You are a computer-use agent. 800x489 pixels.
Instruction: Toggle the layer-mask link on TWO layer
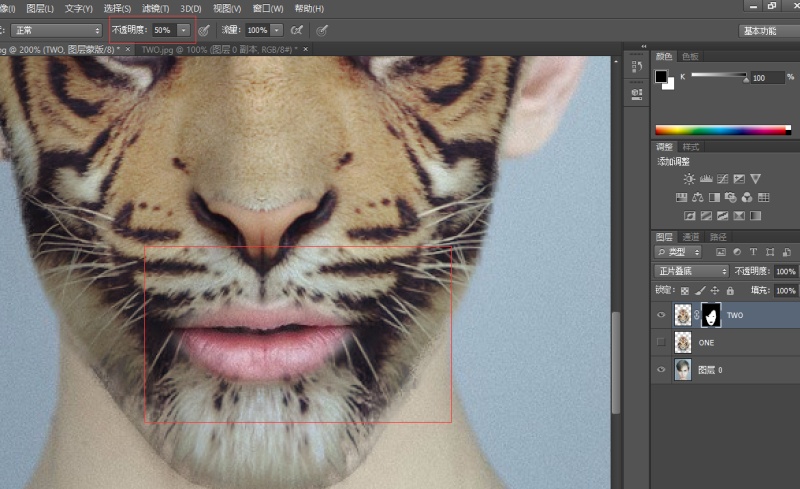click(697, 315)
